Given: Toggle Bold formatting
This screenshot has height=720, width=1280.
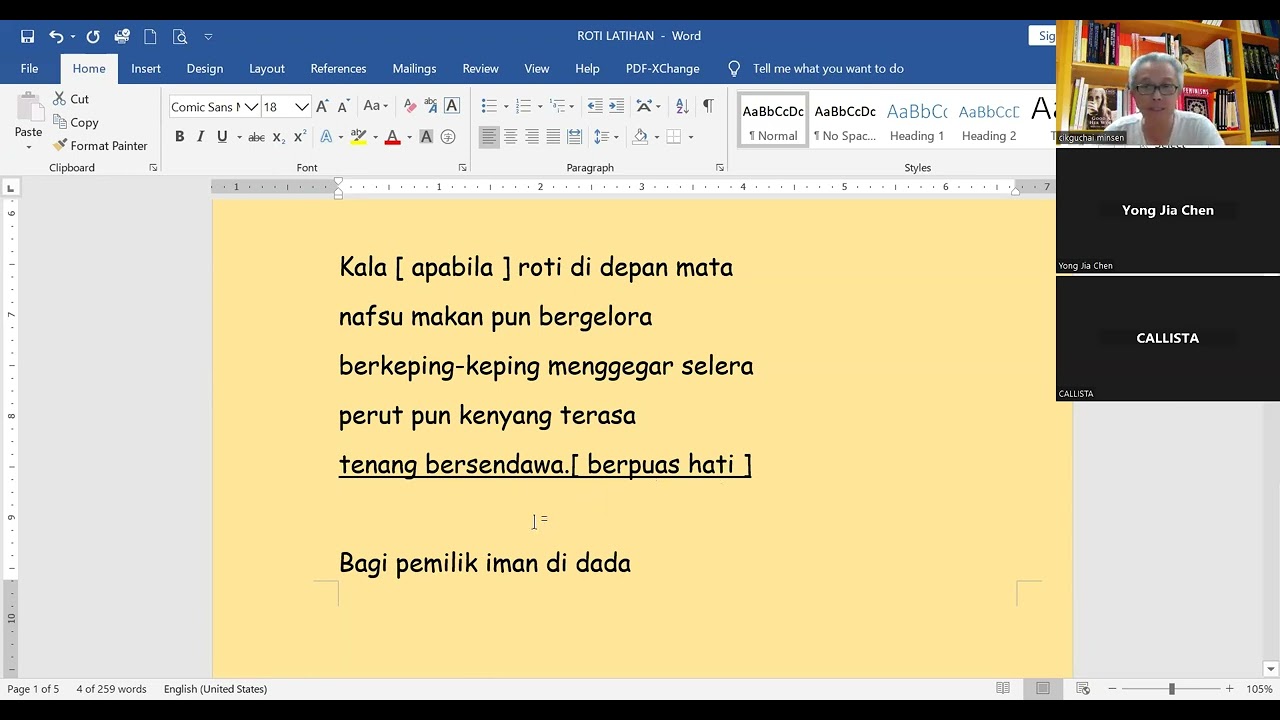Looking at the screenshot, I should click(179, 137).
